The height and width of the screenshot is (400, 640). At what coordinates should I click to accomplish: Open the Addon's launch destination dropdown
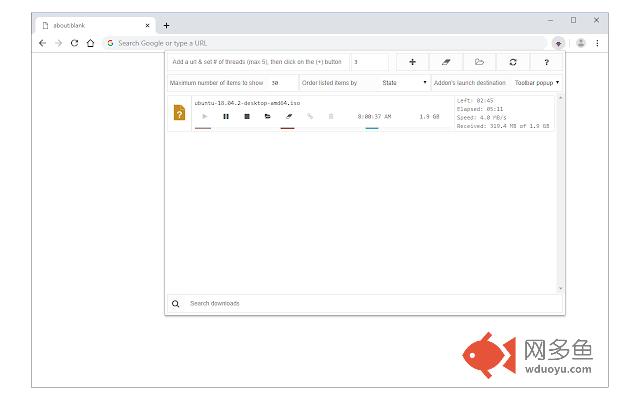537,82
